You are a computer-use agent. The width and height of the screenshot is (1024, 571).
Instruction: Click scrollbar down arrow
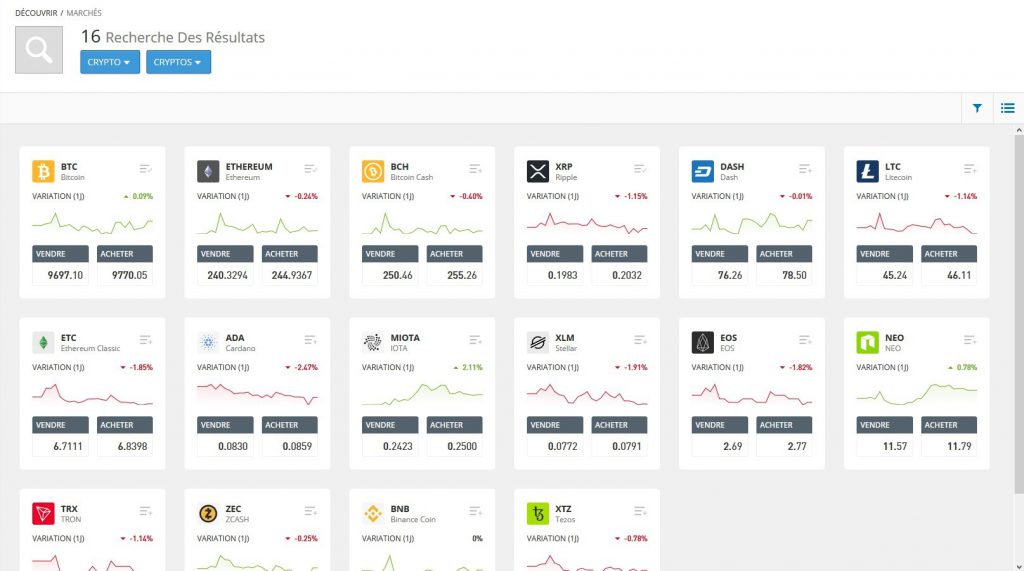coord(1019,566)
